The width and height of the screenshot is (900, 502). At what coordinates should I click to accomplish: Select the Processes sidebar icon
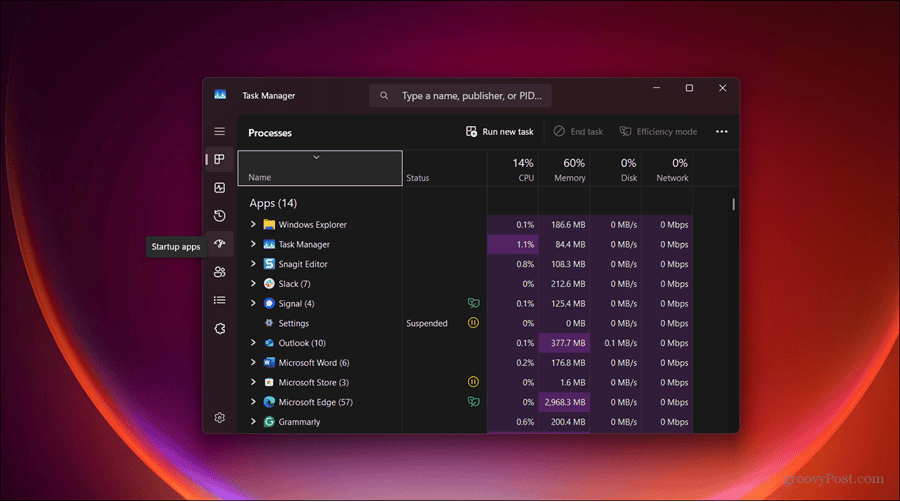[x=219, y=159]
